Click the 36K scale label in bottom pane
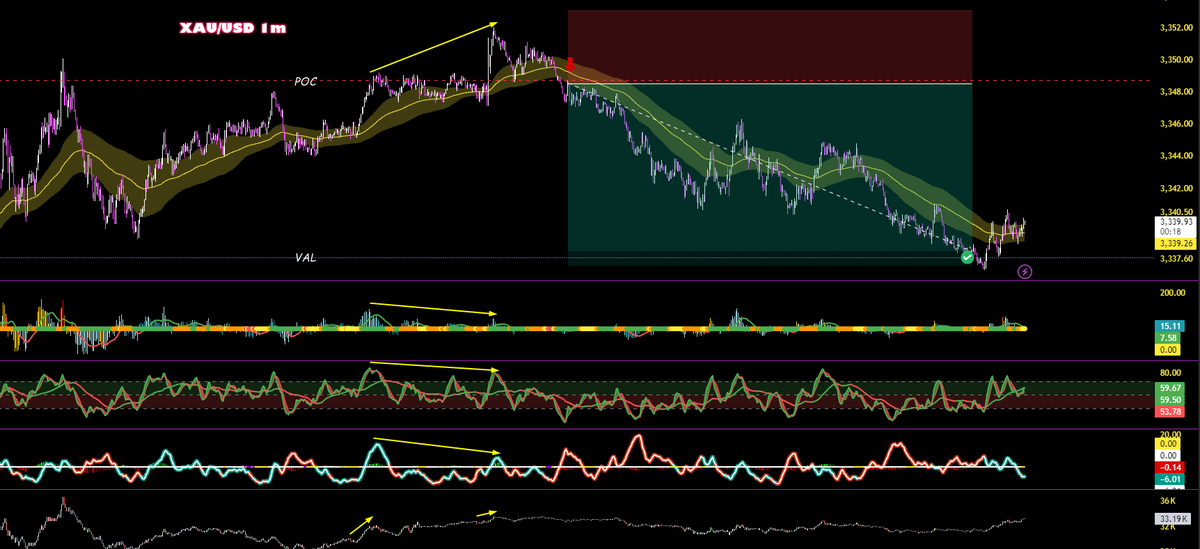 [1166, 500]
